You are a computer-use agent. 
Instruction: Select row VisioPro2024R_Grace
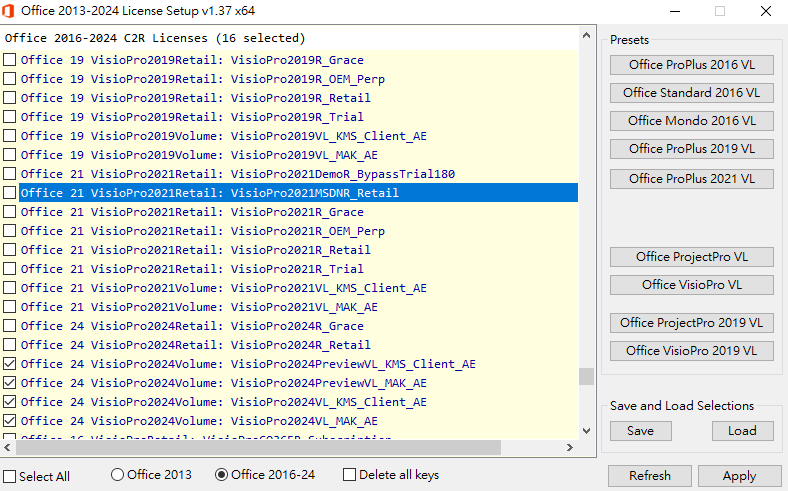pyautogui.click(x=299, y=326)
